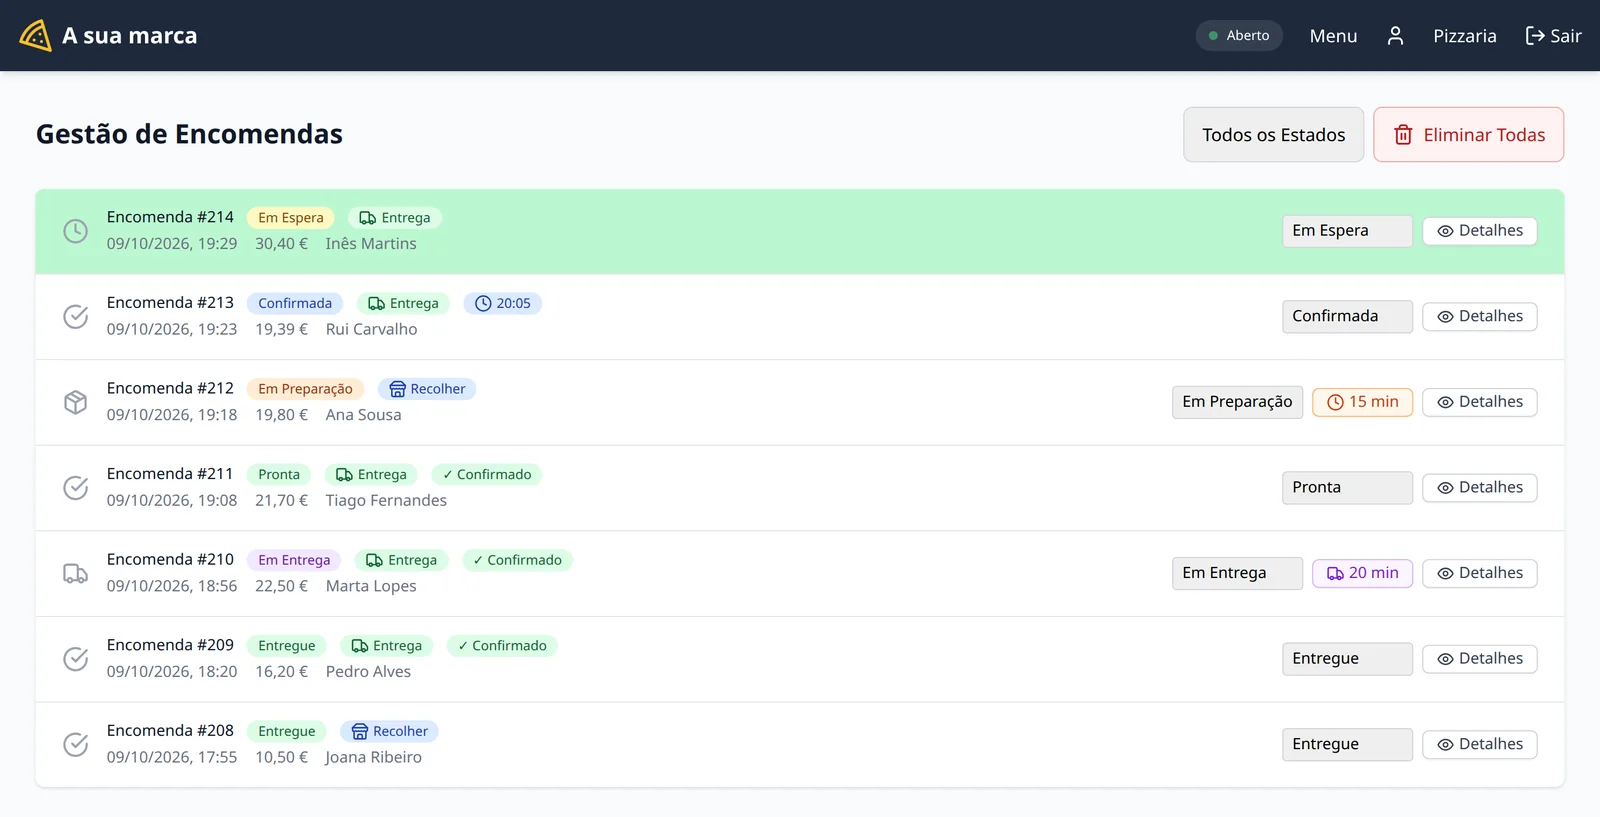Click the check-circle icon of Encomenda #211

point(76,488)
